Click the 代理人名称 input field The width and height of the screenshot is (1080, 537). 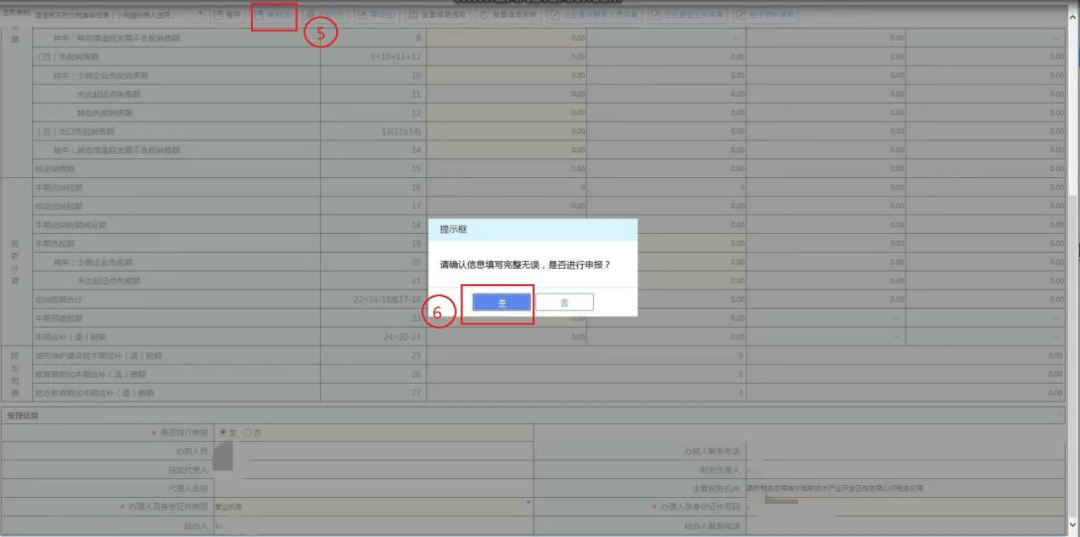point(373,489)
